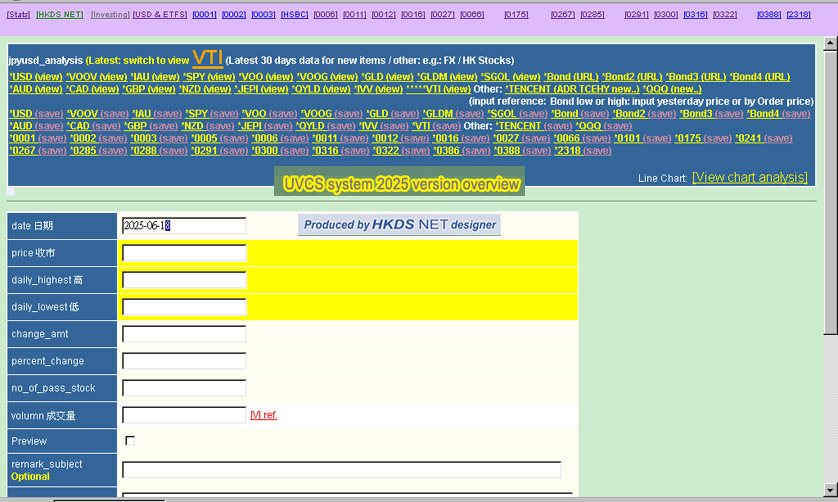This screenshot has height=502, width=838.
Task: Focus the change_amt input field
Action: (184, 334)
